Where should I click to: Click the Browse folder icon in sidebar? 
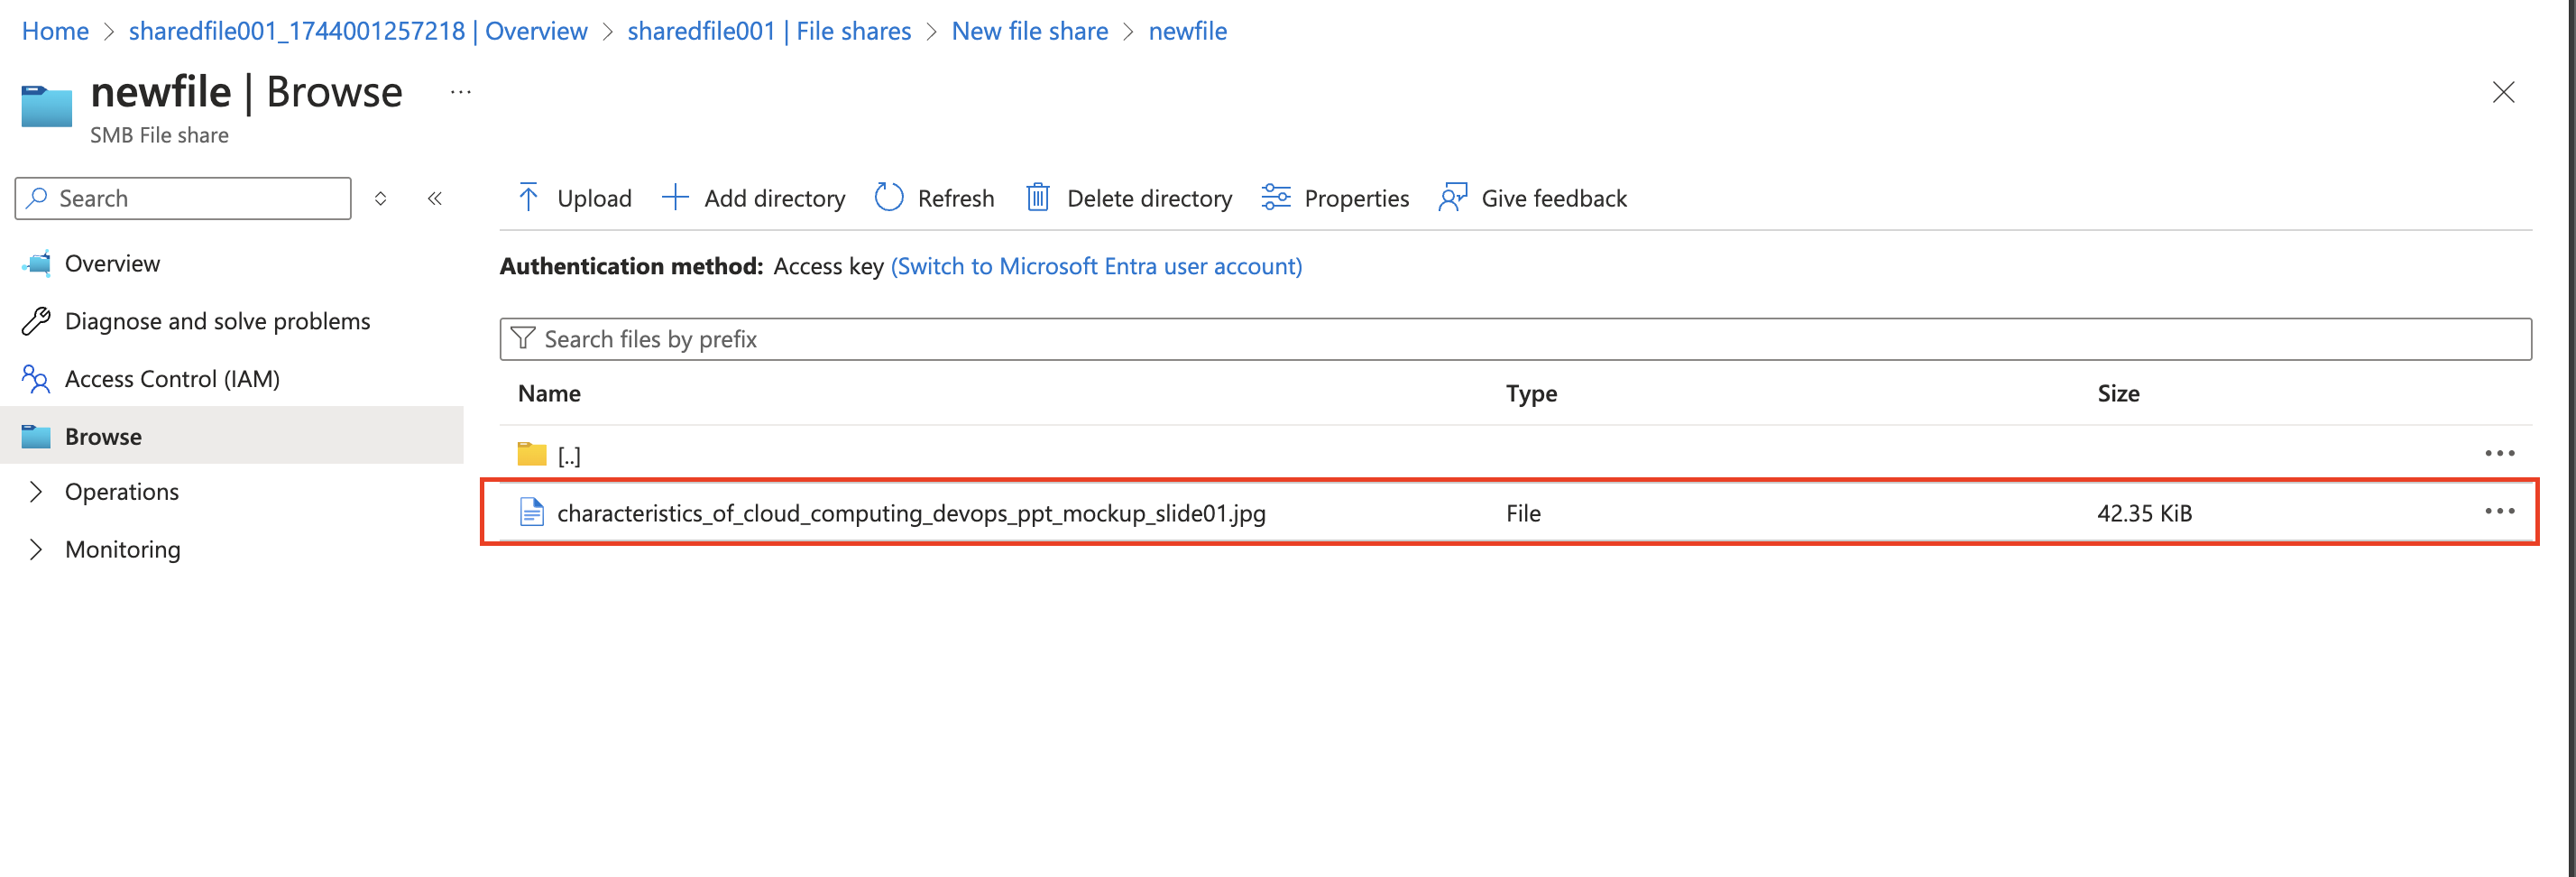coord(36,436)
